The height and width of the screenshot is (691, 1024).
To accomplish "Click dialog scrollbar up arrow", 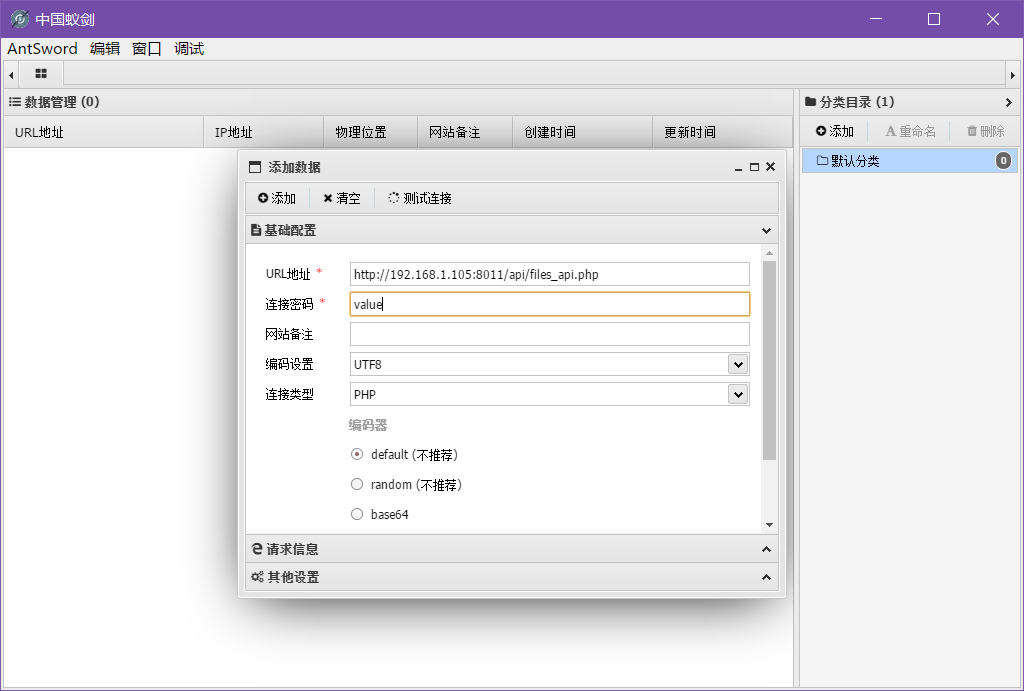I will 769,253.
